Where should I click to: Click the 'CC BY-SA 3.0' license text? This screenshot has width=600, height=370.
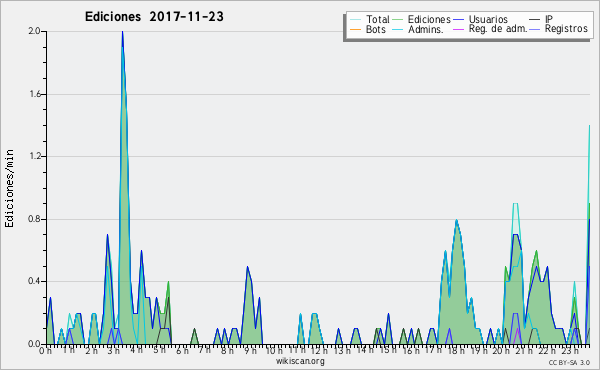(x=569, y=362)
